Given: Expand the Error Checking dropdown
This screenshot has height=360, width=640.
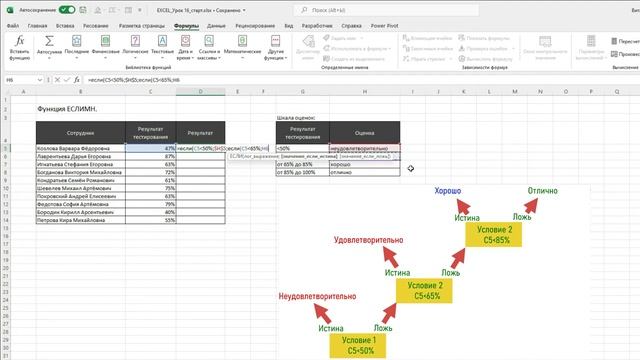Looking at the screenshot, I should pos(513,49).
